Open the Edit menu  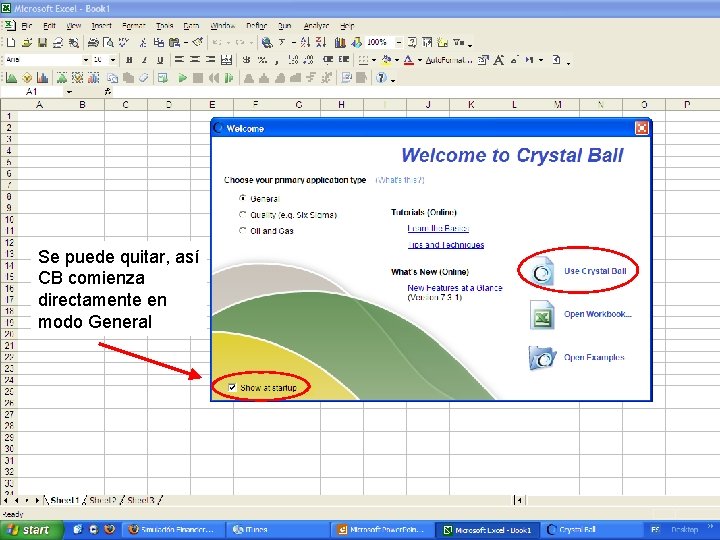[49, 26]
